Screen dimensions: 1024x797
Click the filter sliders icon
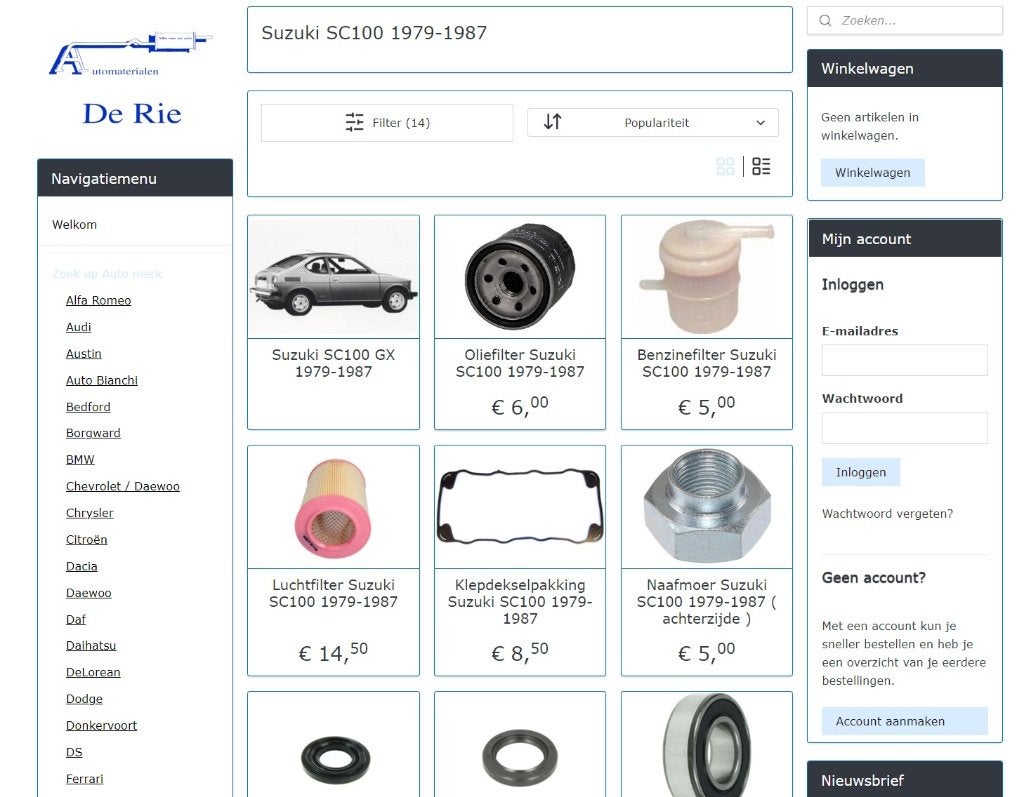(355, 122)
